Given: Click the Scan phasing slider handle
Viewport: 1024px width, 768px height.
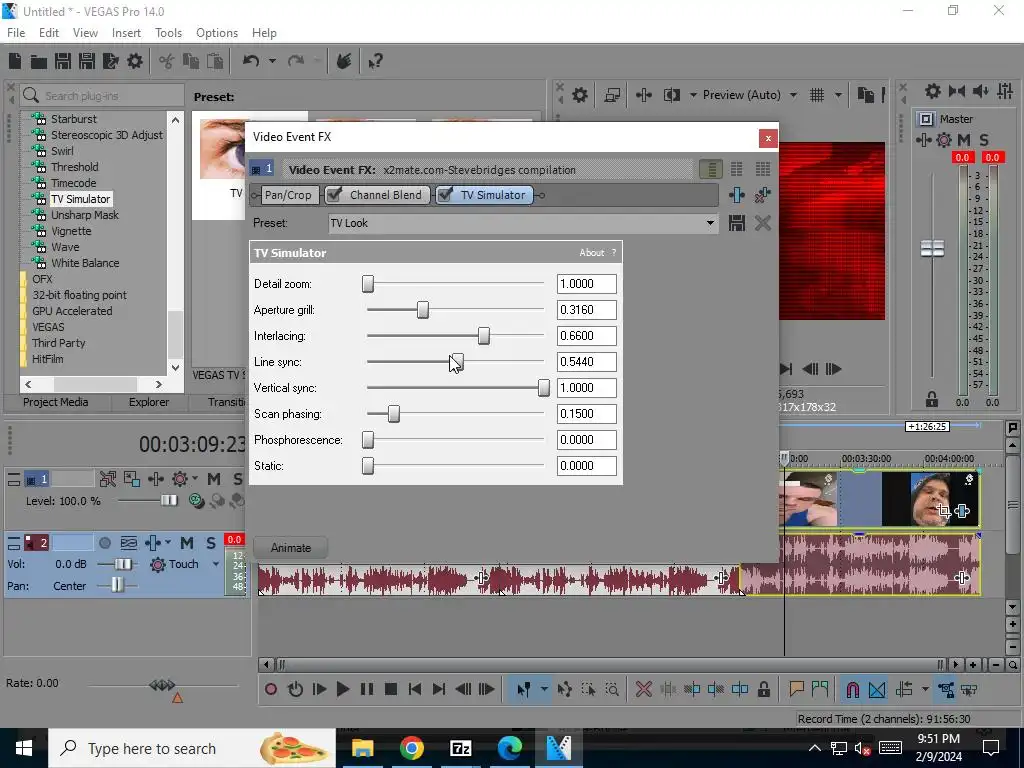Looking at the screenshot, I should tap(394, 414).
